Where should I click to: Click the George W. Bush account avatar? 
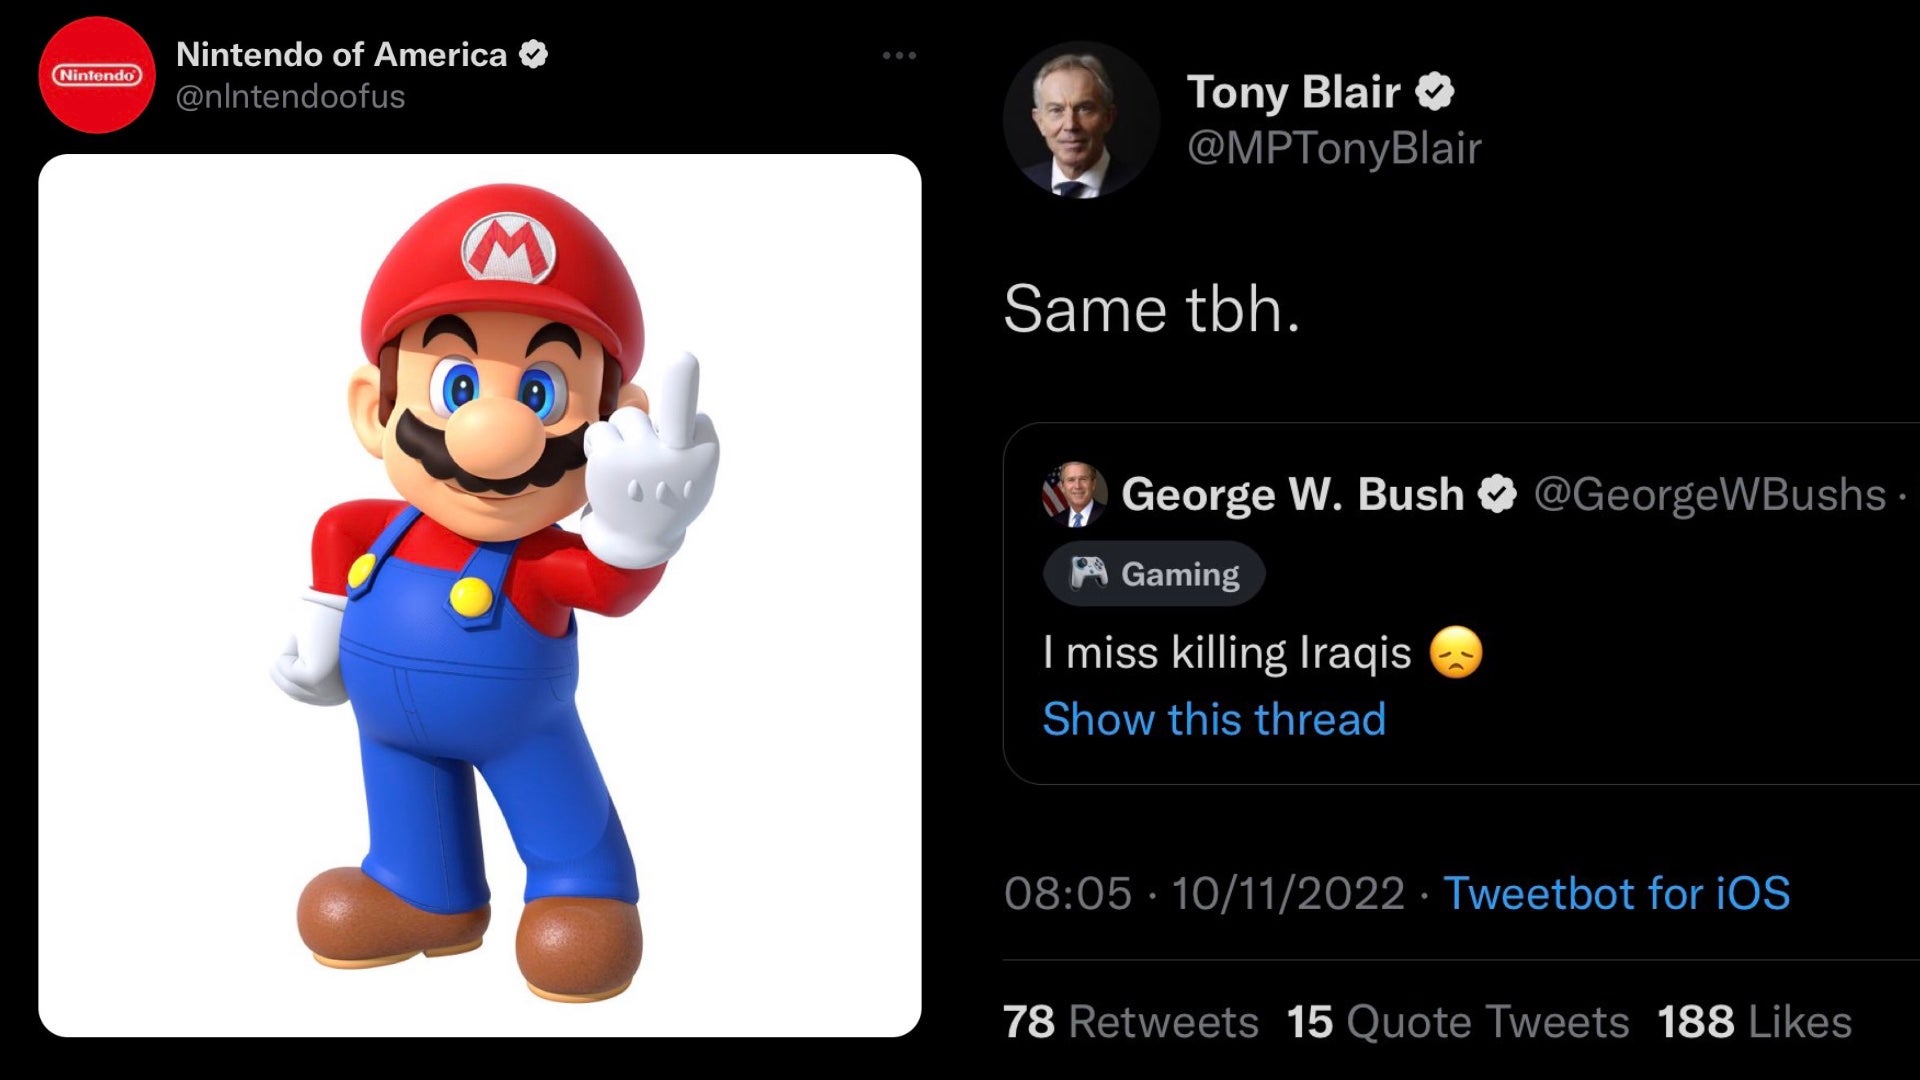pos(1074,494)
